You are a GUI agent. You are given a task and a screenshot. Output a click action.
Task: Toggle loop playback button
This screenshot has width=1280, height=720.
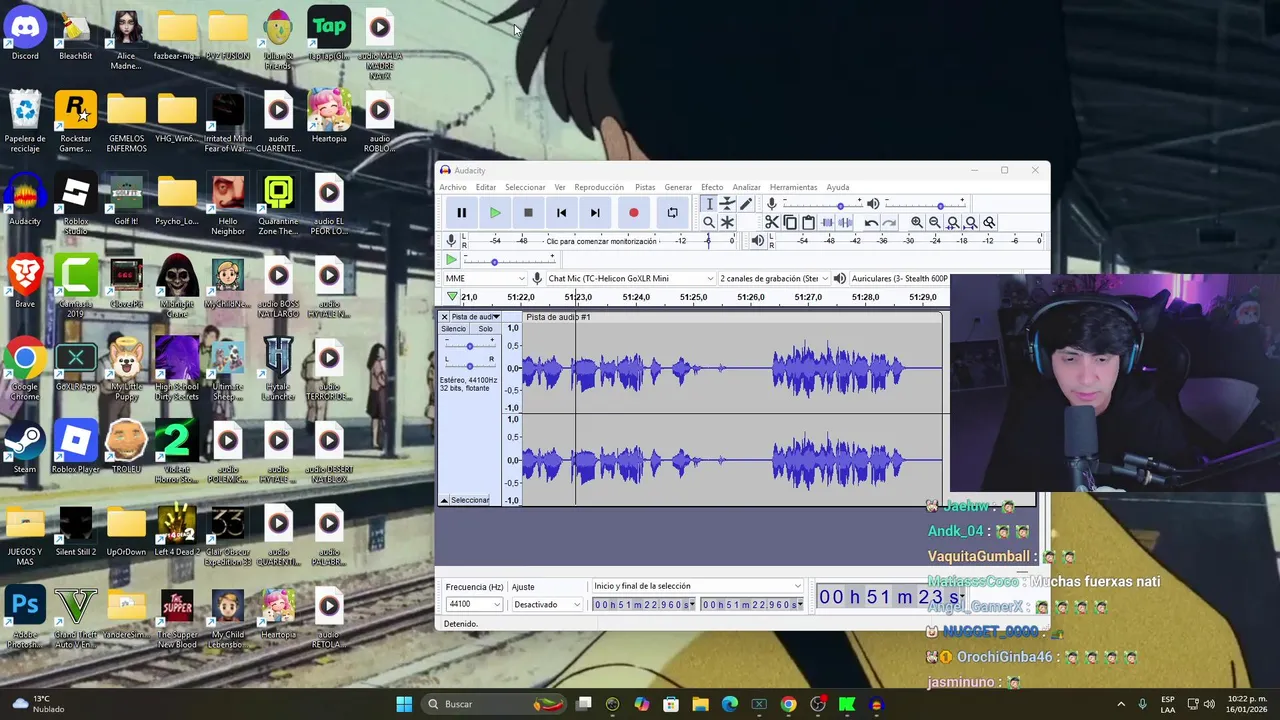(x=672, y=212)
